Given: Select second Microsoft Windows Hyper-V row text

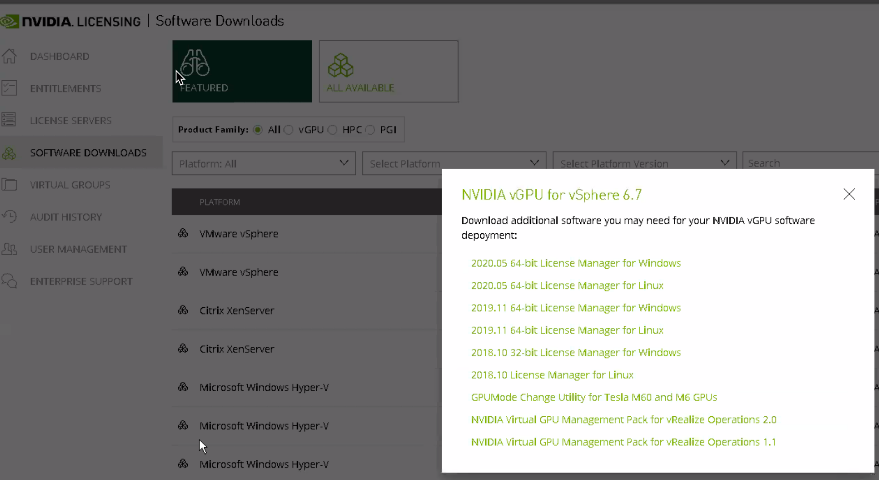Looking at the screenshot, I should (264, 426).
